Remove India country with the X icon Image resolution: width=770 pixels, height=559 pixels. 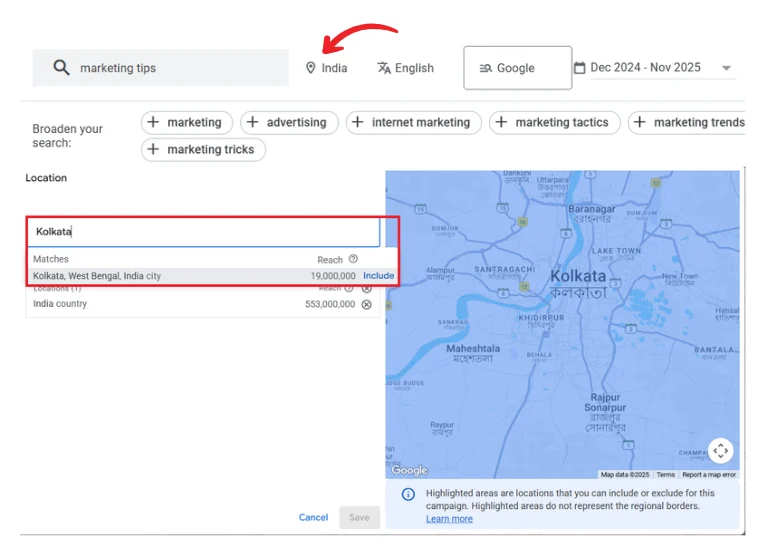(367, 304)
